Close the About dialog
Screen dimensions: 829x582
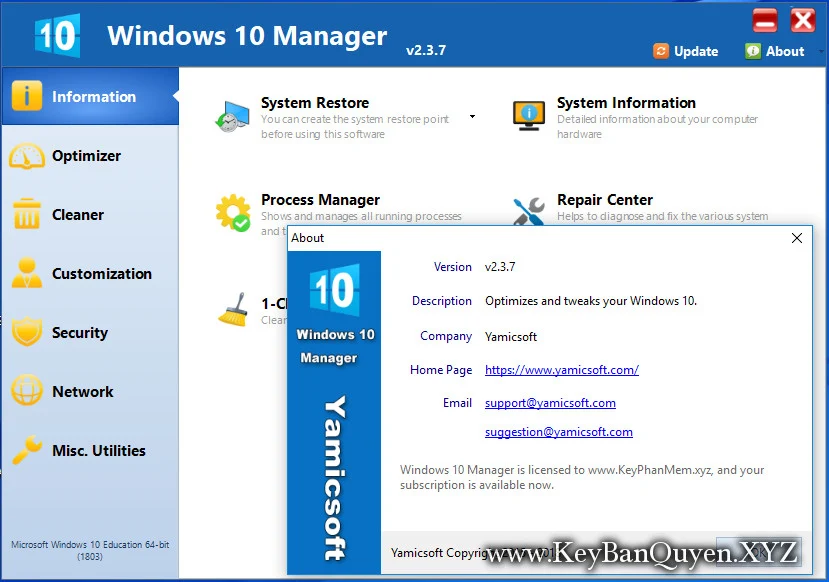point(797,238)
